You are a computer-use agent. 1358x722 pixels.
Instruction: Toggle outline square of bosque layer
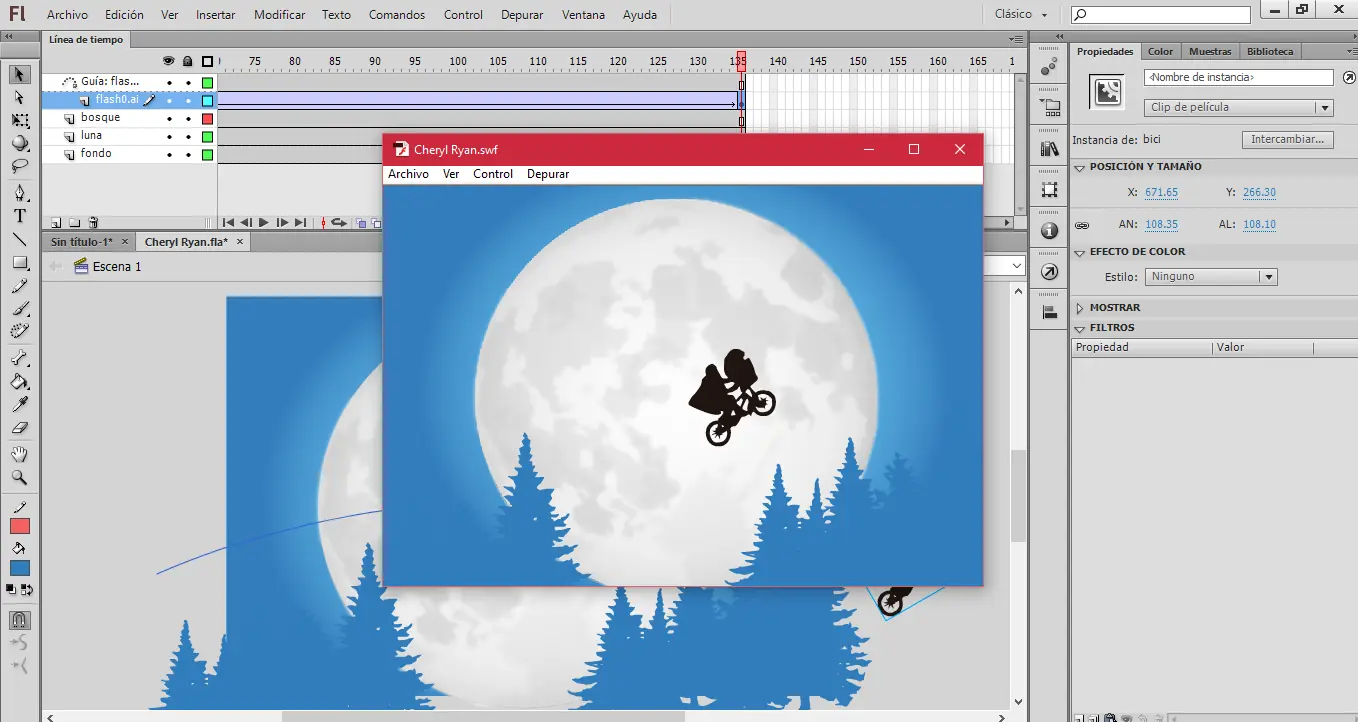click(208, 119)
